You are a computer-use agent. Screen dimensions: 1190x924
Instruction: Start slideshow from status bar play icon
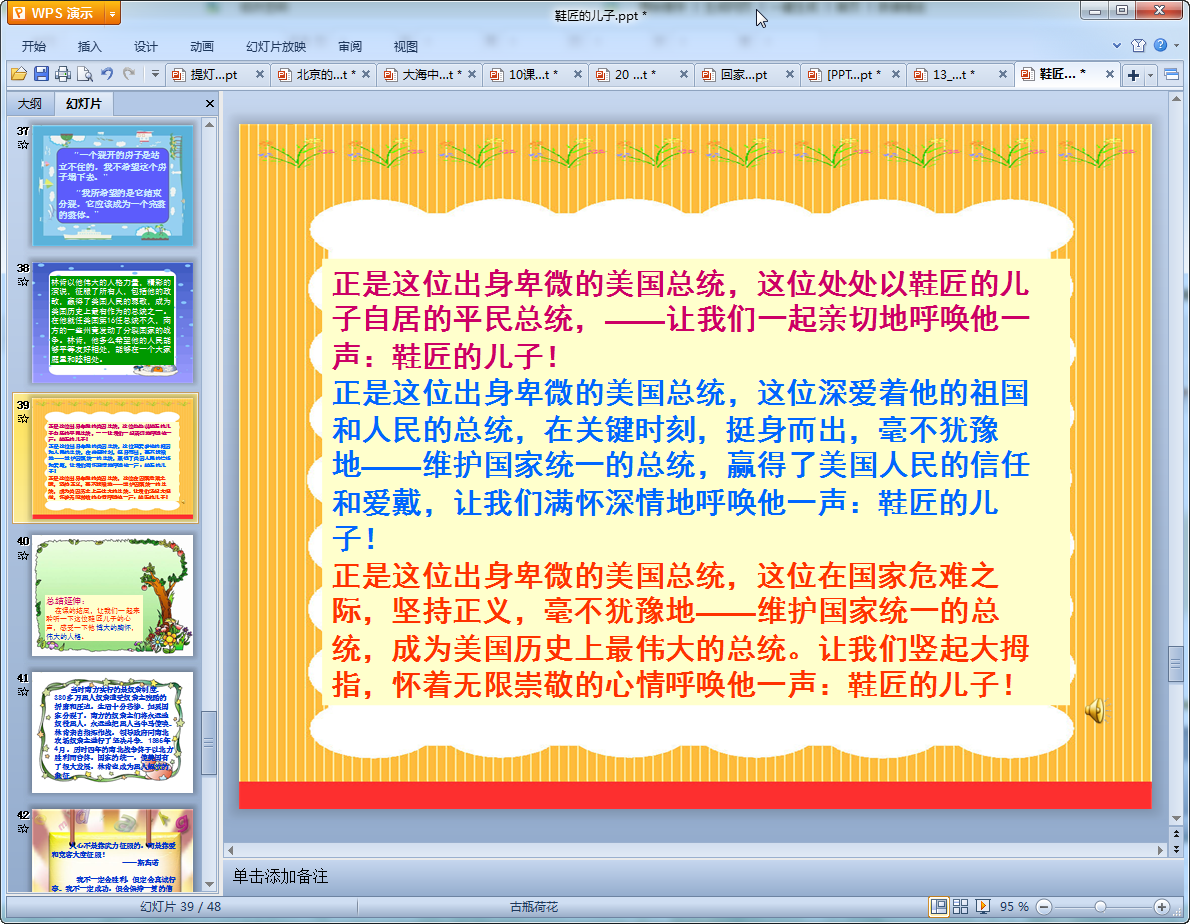click(x=983, y=907)
